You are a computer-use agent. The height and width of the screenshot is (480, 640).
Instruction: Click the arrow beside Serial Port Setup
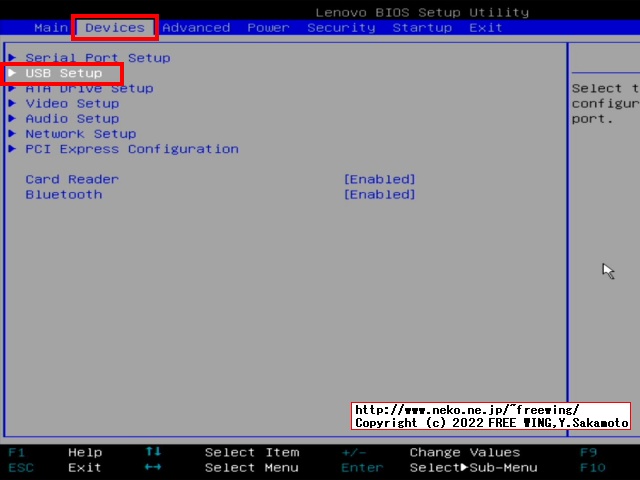tap(12, 58)
